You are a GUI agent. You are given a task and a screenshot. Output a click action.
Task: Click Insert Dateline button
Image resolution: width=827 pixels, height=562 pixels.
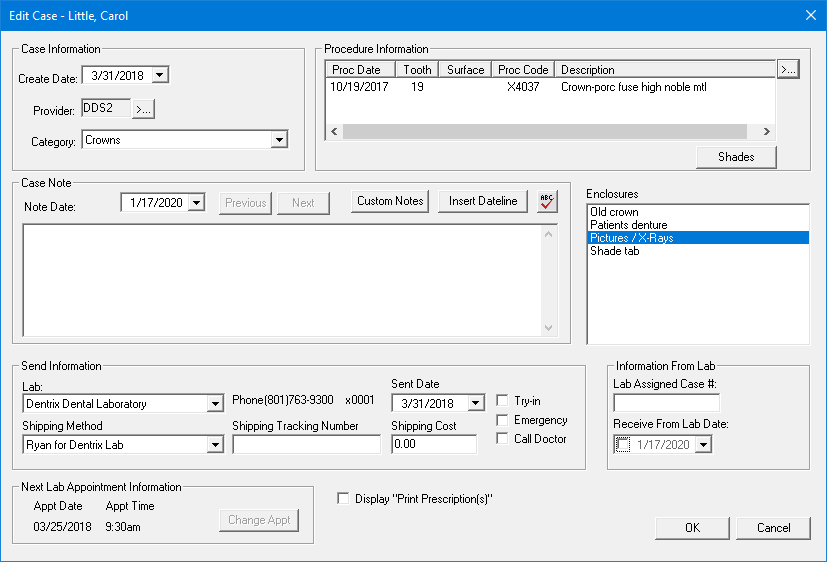click(x=483, y=201)
